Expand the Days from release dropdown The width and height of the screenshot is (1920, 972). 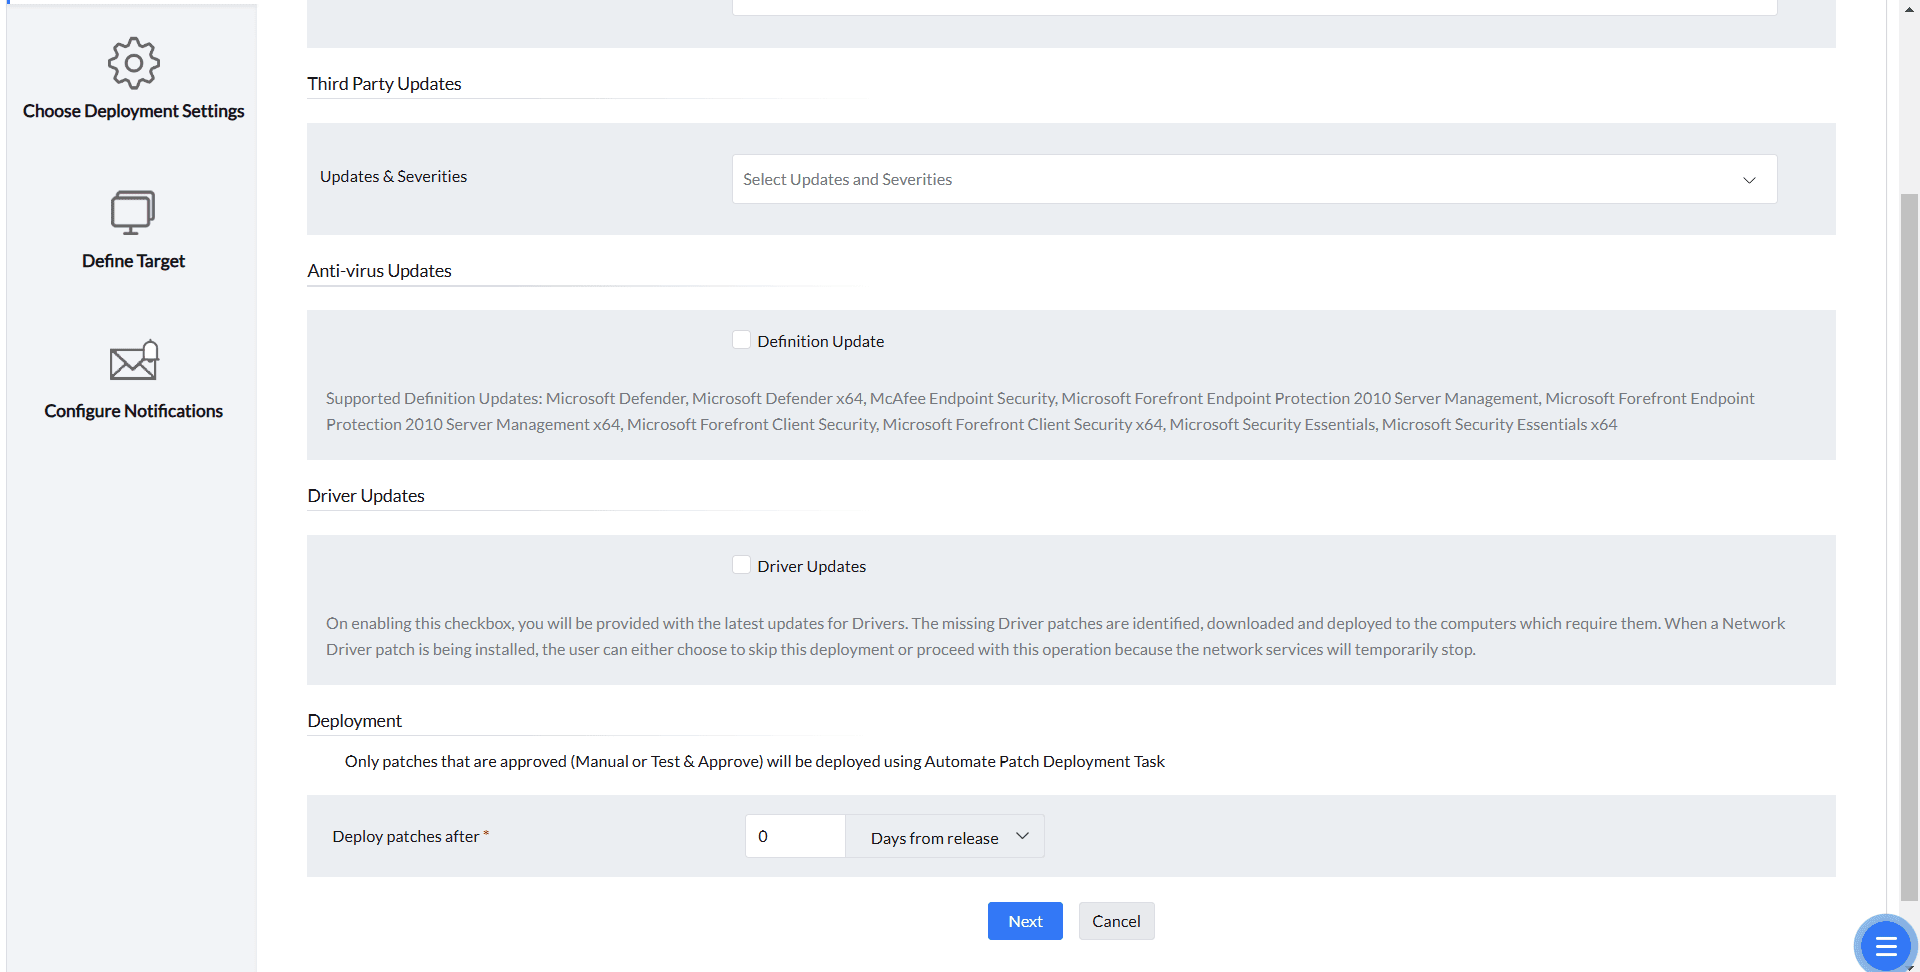(x=944, y=836)
